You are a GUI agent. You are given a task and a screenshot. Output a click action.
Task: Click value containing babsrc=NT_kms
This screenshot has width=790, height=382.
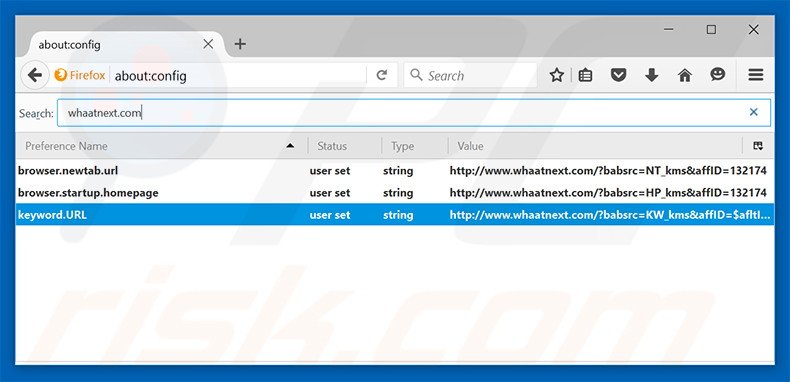(608, 171)
